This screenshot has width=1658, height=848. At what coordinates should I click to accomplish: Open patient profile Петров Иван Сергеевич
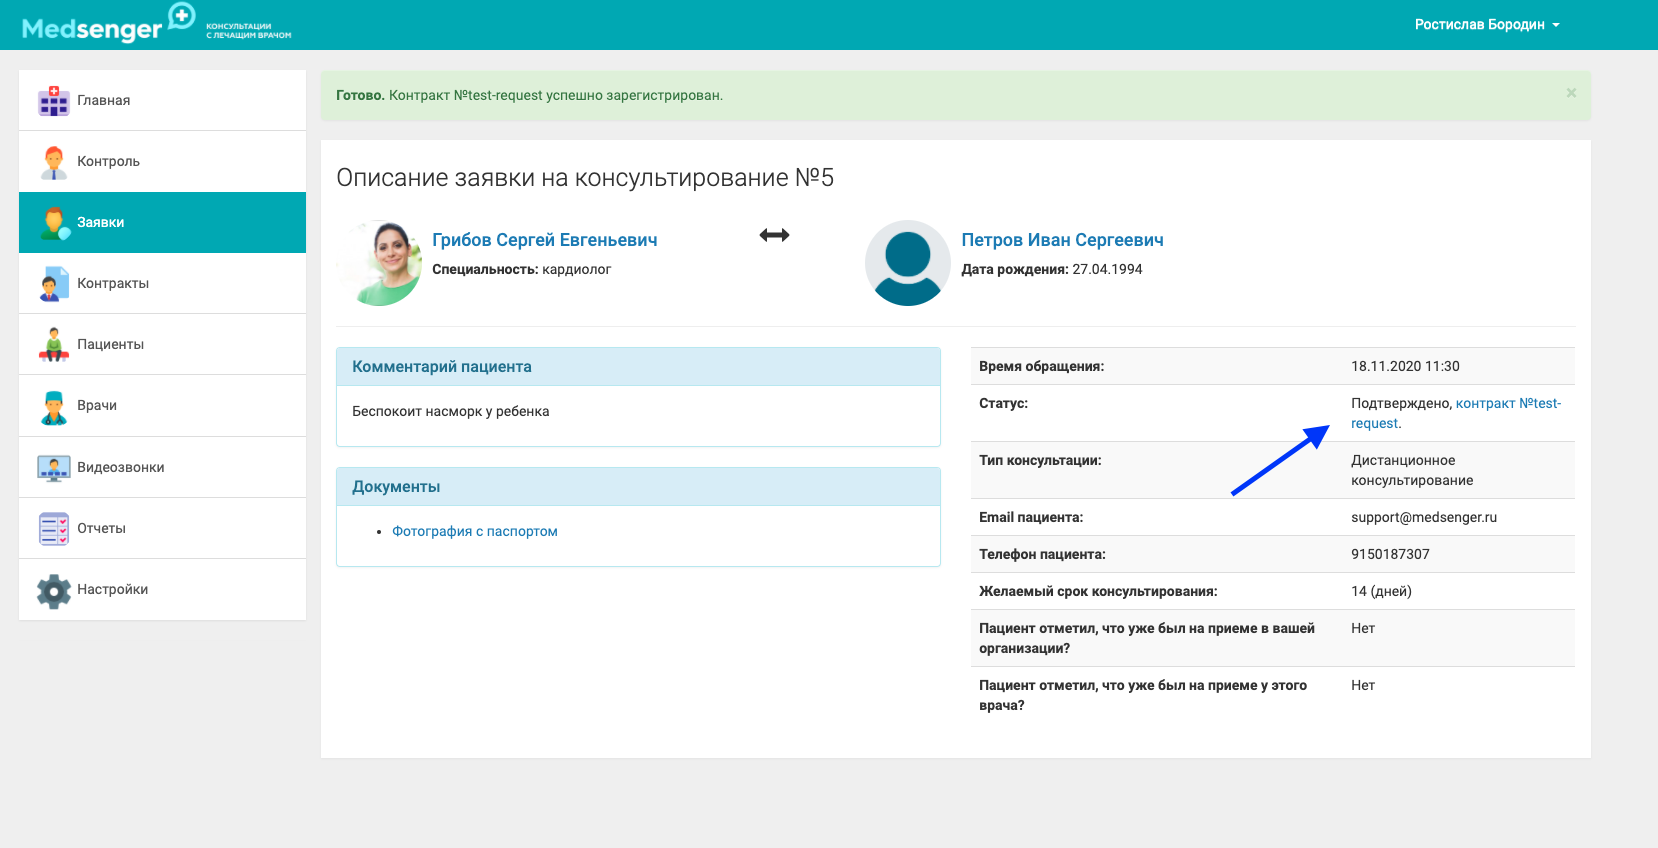pos(1062,240)
